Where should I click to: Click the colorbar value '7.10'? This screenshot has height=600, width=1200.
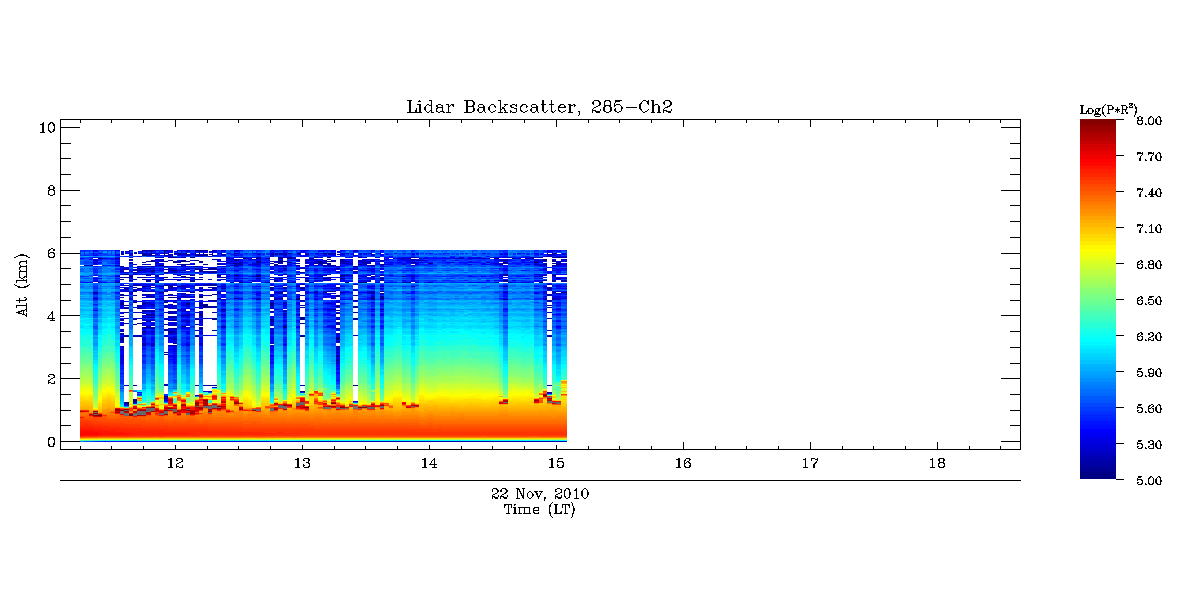tap(1148, 229)
